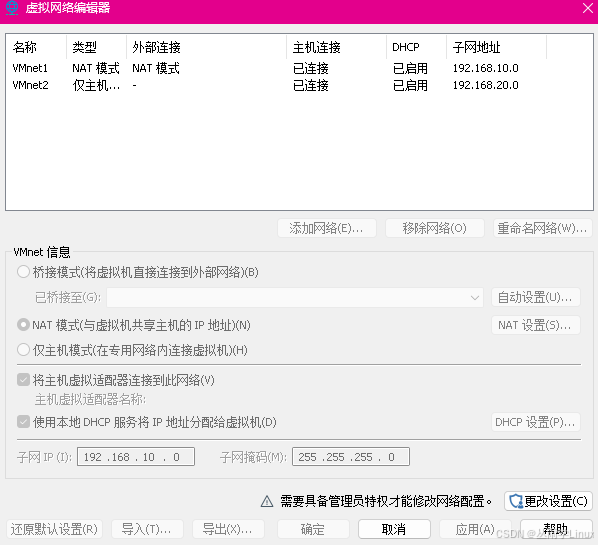This screenshot has height=545, width=598.
Task: Click subnet address 192.168.20.0 cell
Action: (485, 85)
